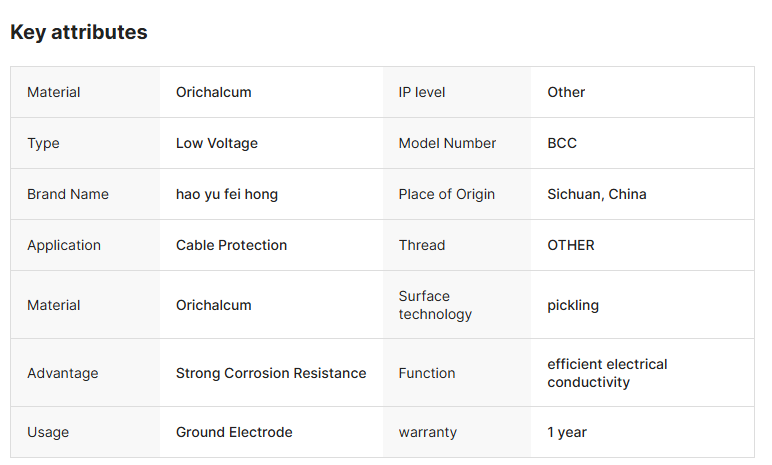The image size is (772, 465).
Task: Select the Cable Protection application value
Action: tap(231, 245)
